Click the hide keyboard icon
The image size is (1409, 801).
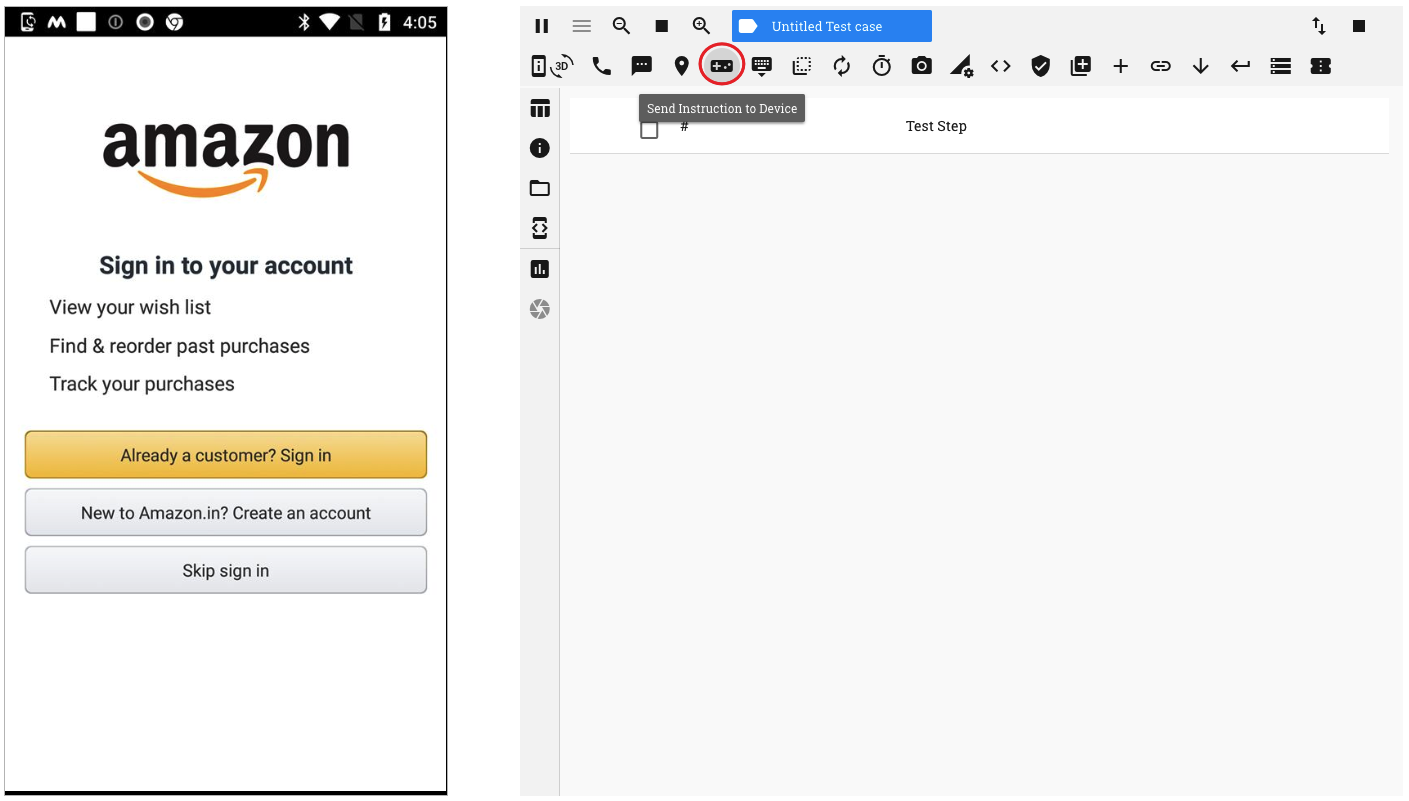click(x=761, y=66)
